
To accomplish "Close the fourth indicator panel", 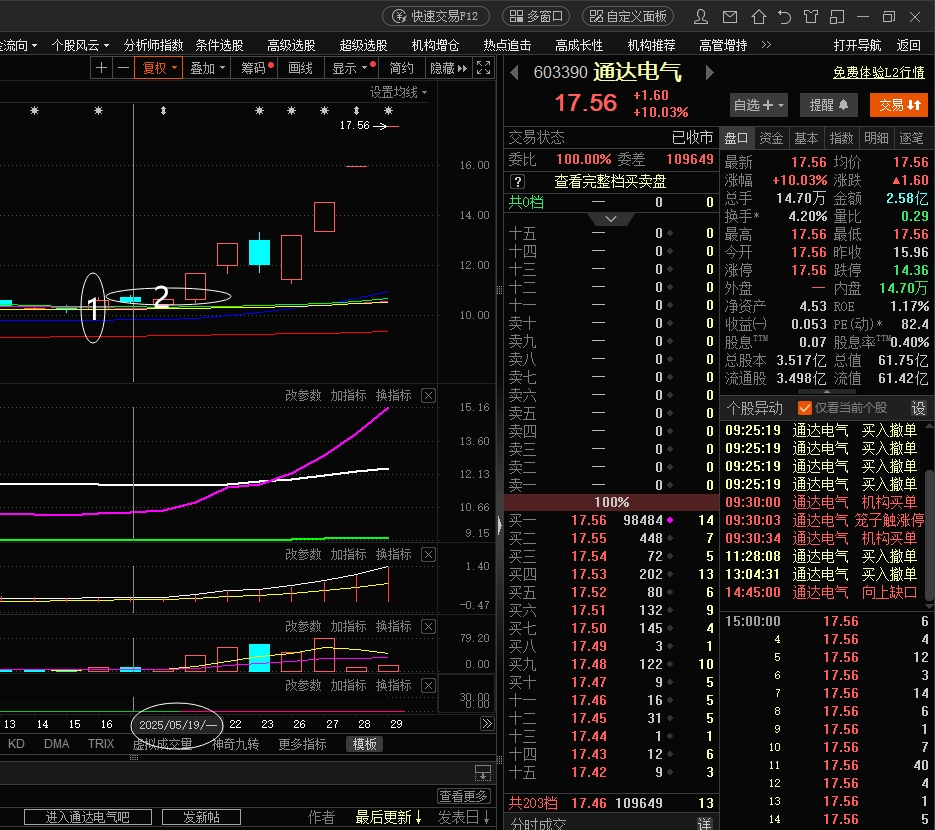I will [x=428, y=685].
